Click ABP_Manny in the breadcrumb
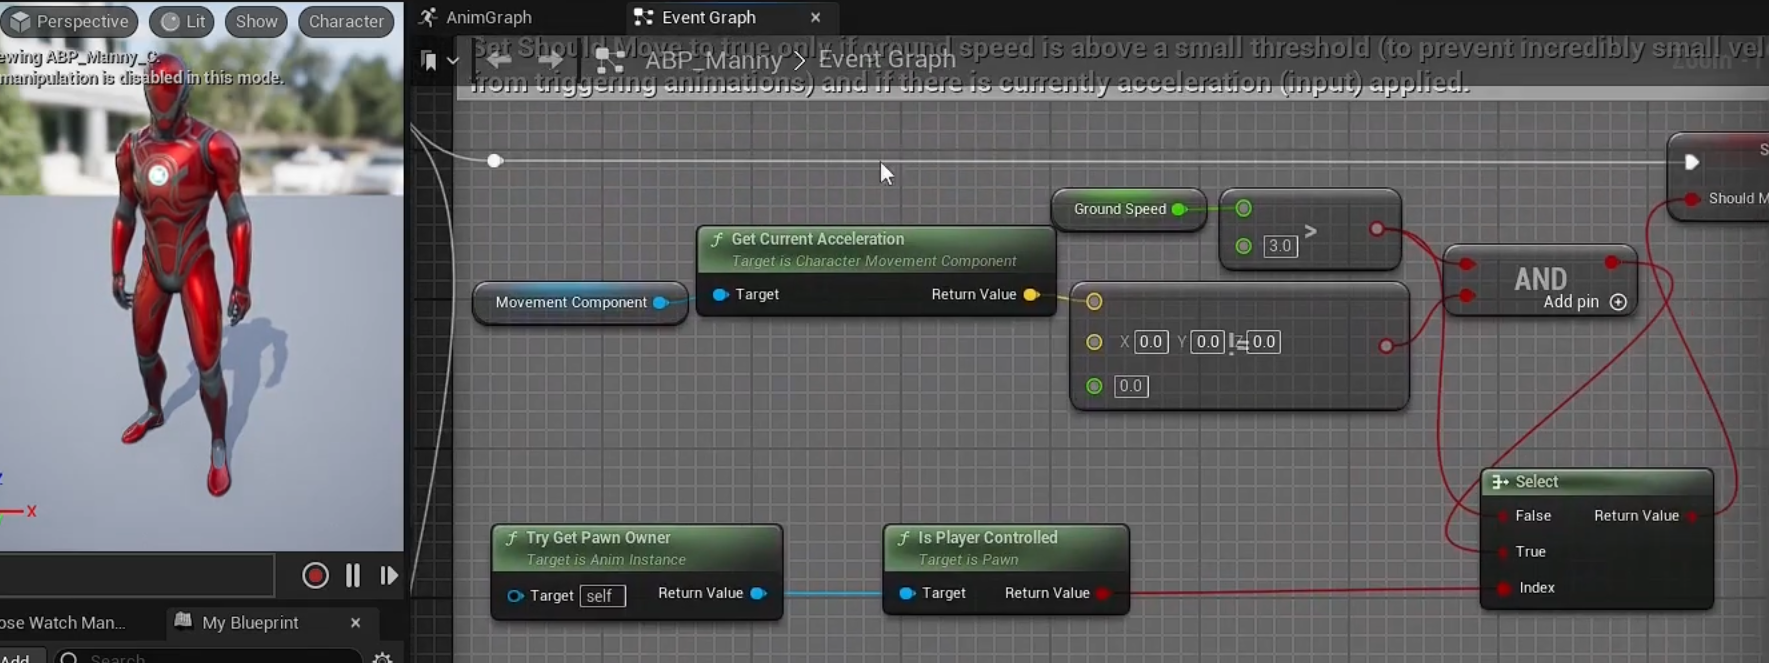 [x=713, y=60]
